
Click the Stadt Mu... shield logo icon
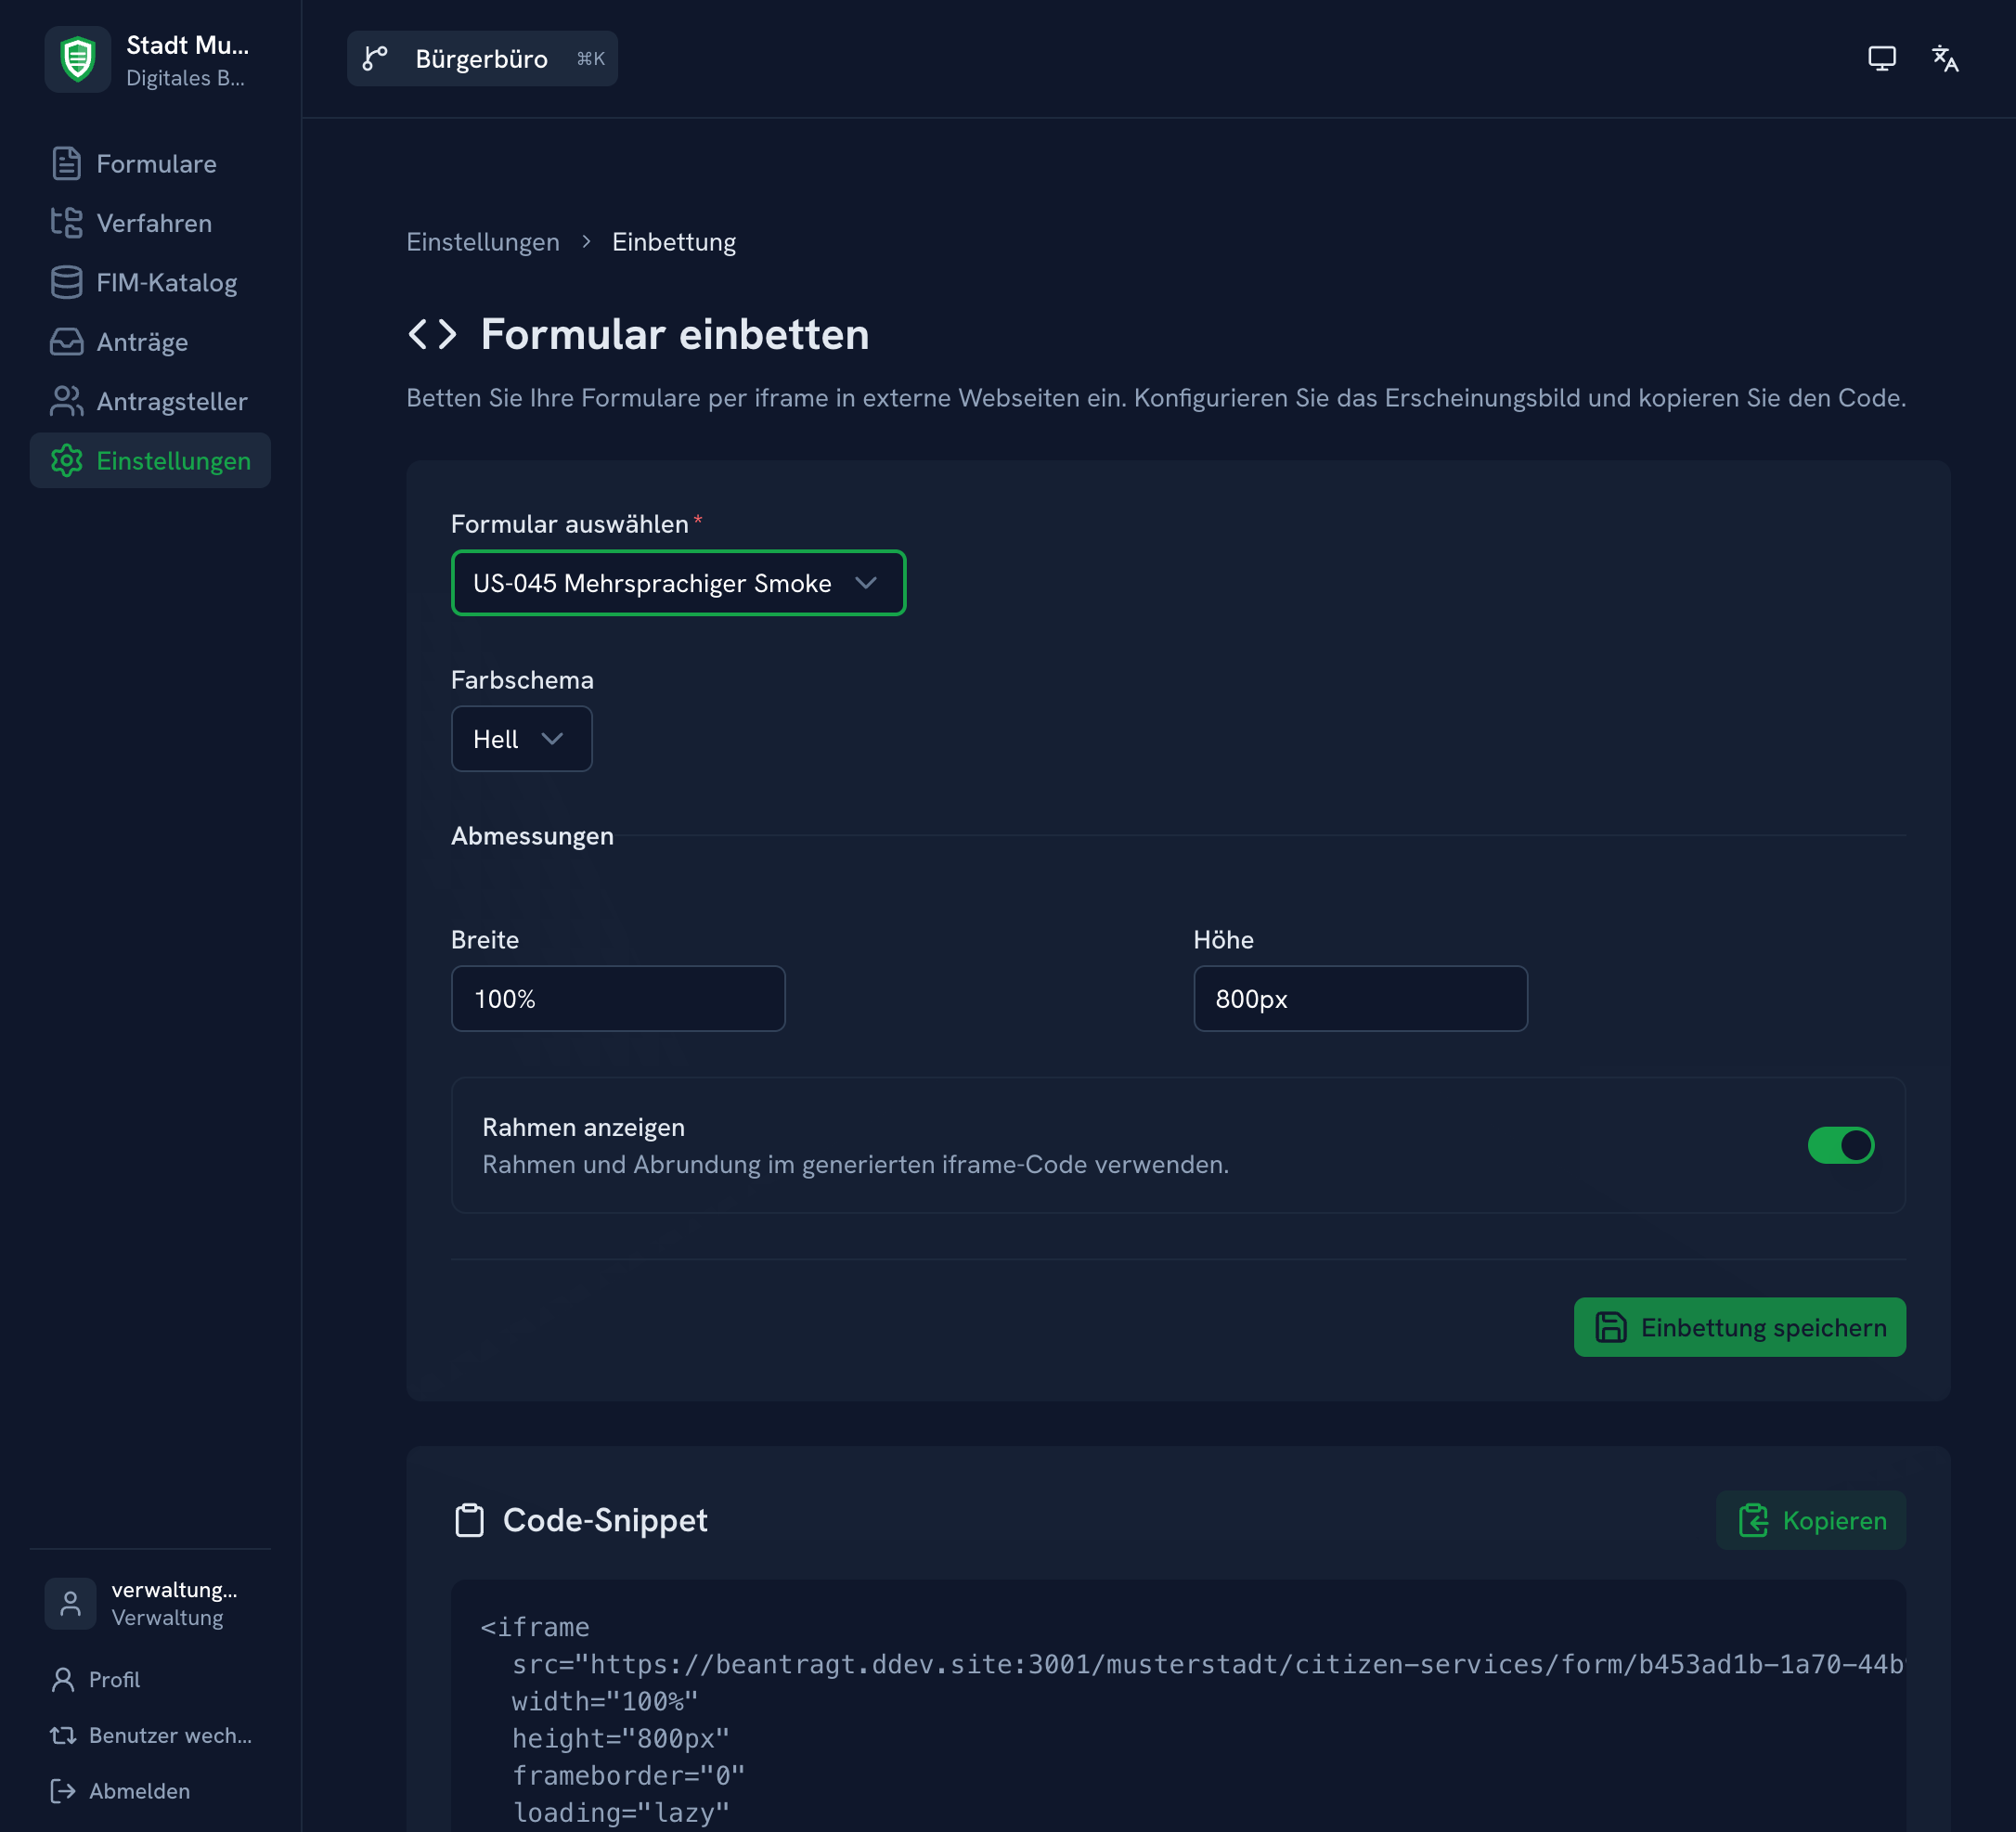(78, 59)
